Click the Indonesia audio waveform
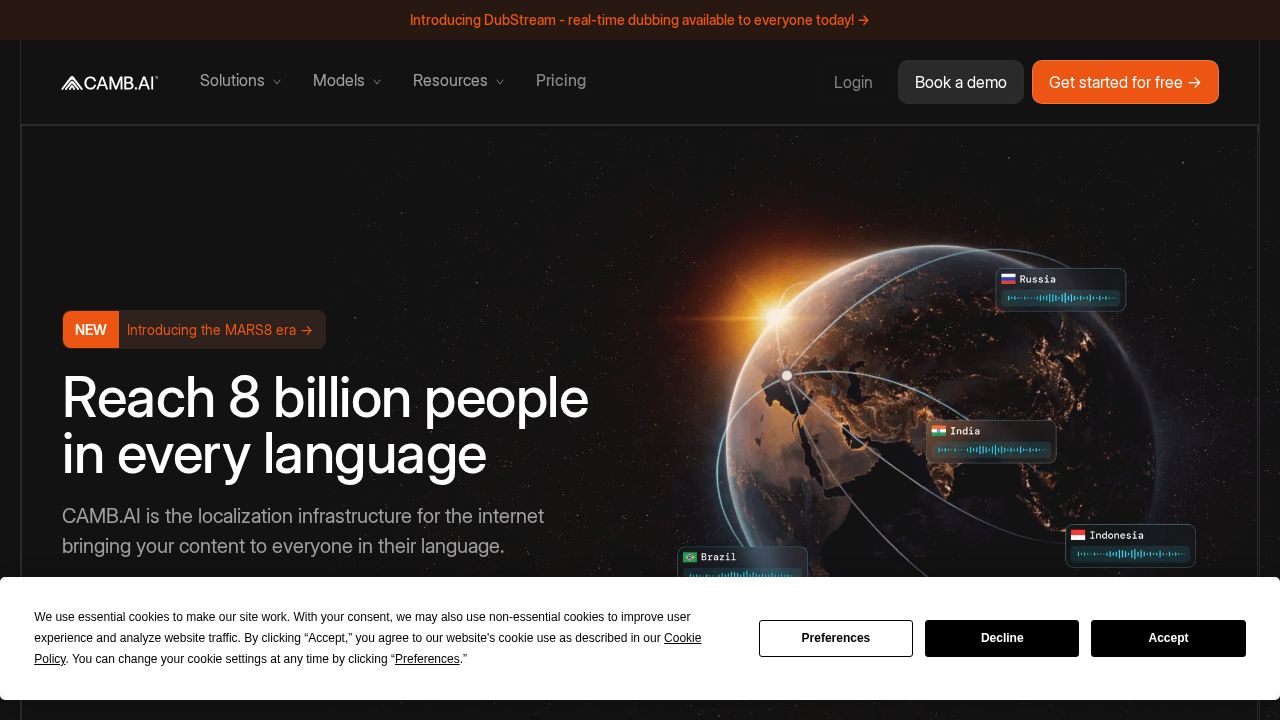The height and width of the screenshot is (720, 1280). (1130, 554)
